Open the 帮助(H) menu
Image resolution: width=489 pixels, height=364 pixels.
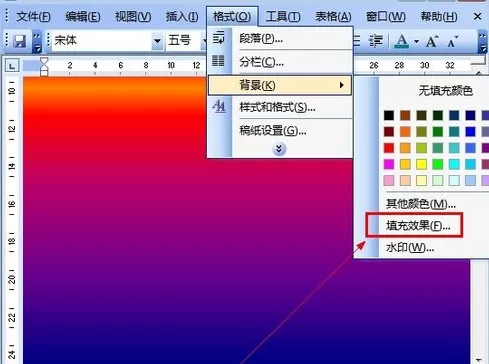click(x=439, y=16)
